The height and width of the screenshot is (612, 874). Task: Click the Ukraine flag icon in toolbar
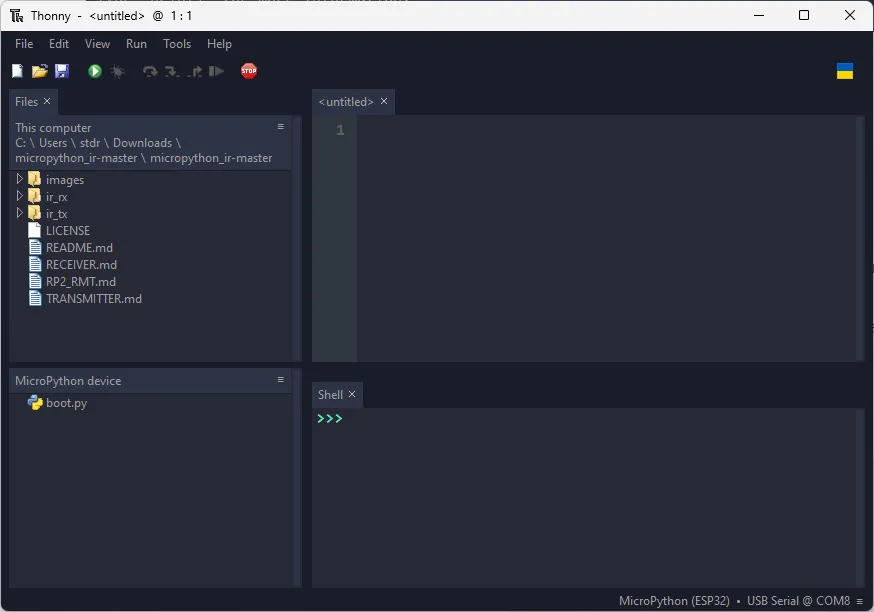(x=845, y=71)
